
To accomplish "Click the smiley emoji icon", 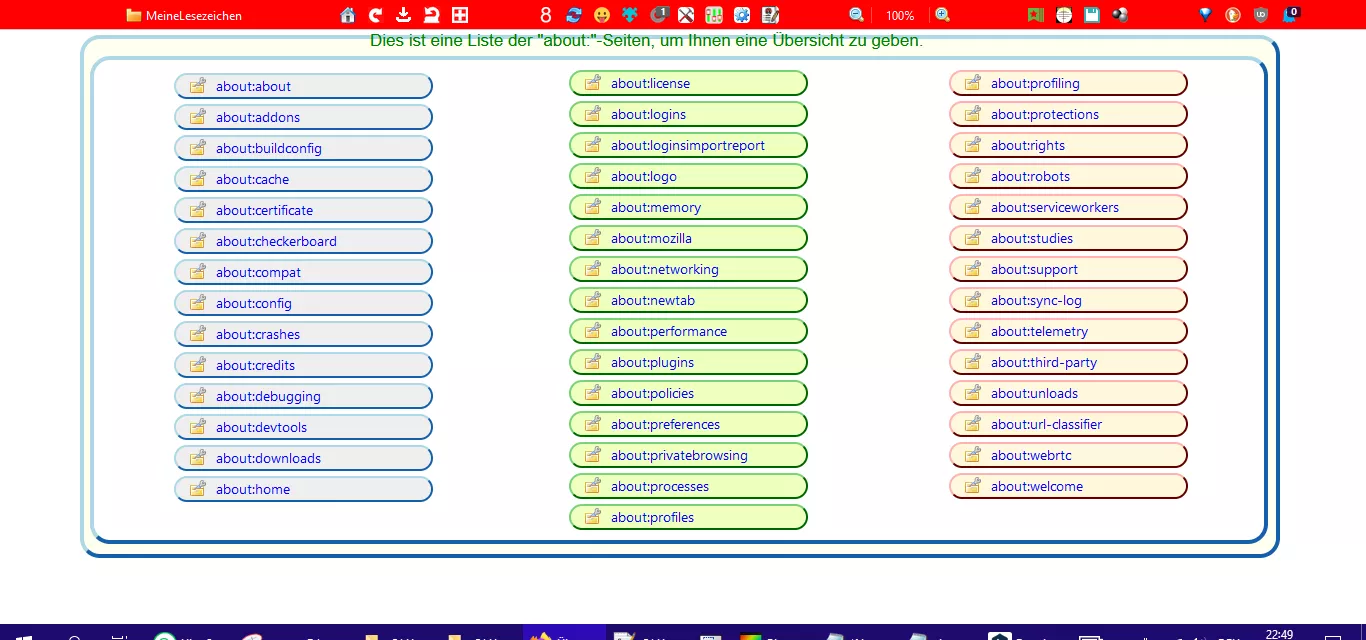I will coord(602,15).
